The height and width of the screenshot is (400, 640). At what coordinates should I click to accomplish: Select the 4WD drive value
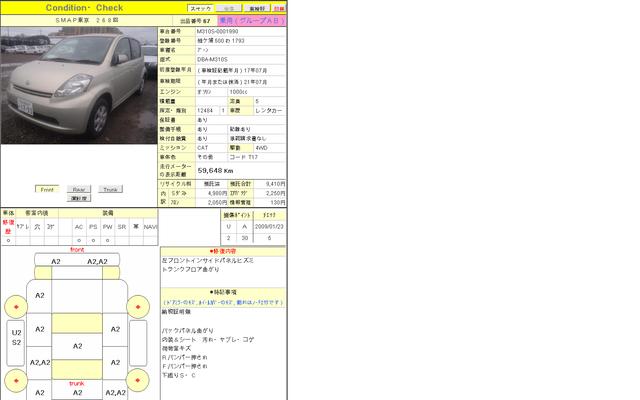pos(261,148)
